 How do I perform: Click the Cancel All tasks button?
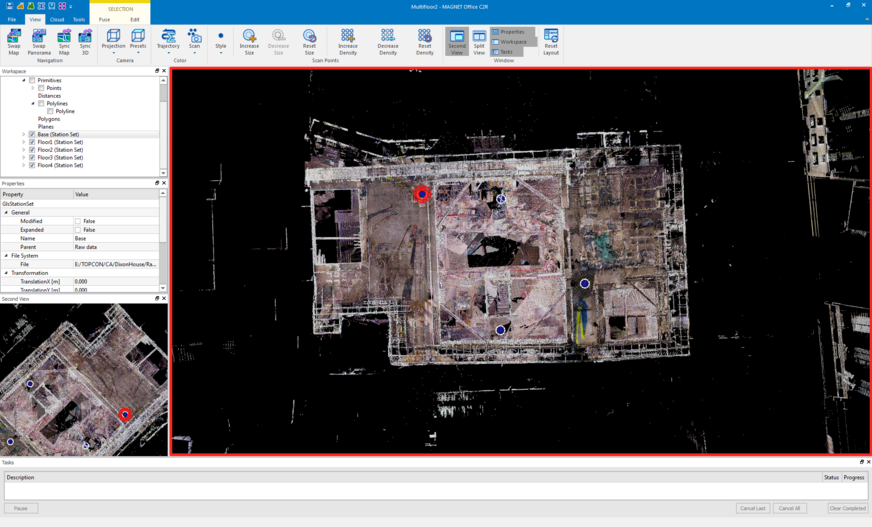(789, 508)
